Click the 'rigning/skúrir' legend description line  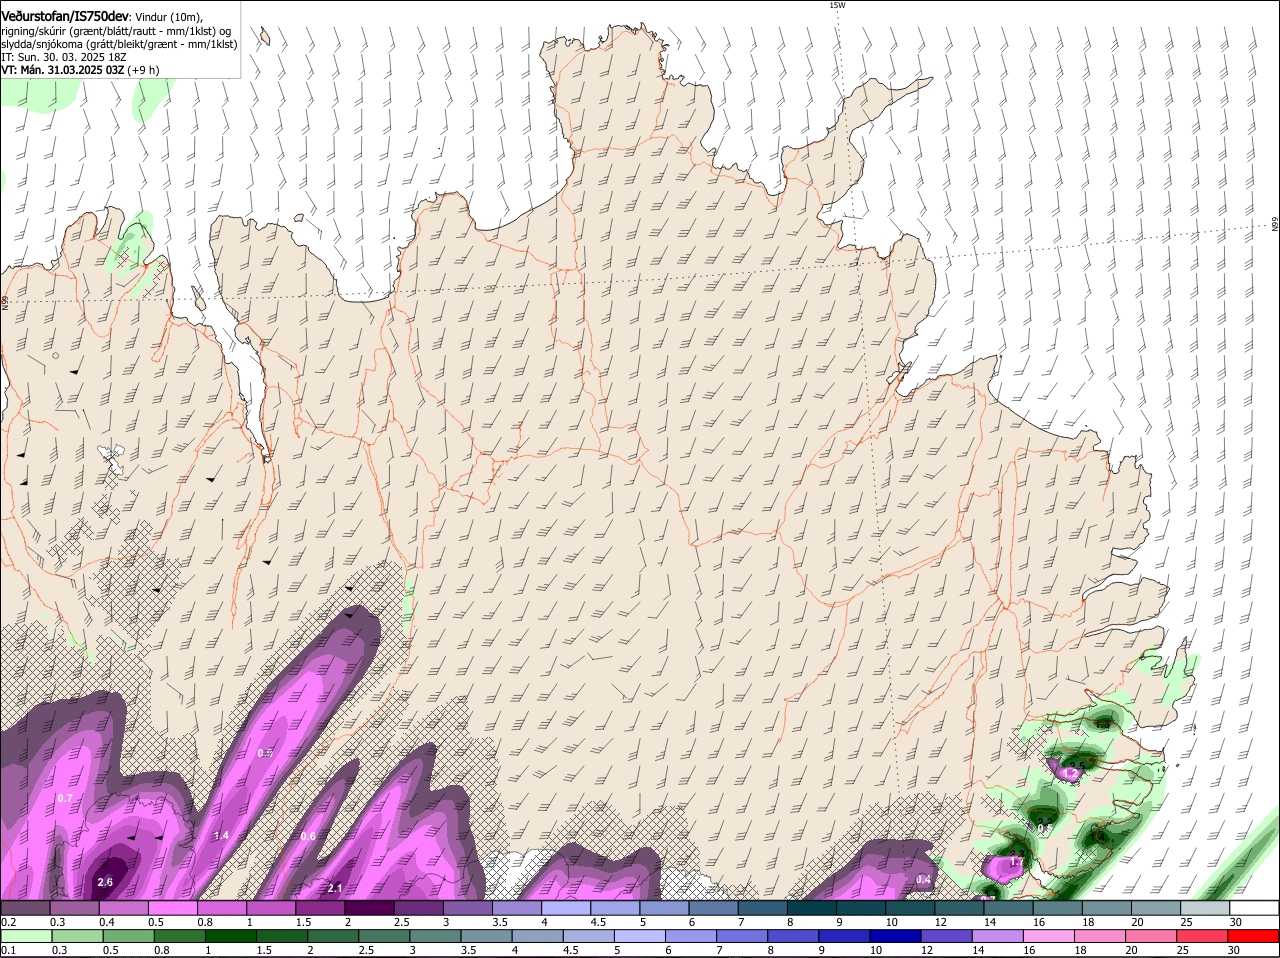pyautogui.click(x=116, y=30)
